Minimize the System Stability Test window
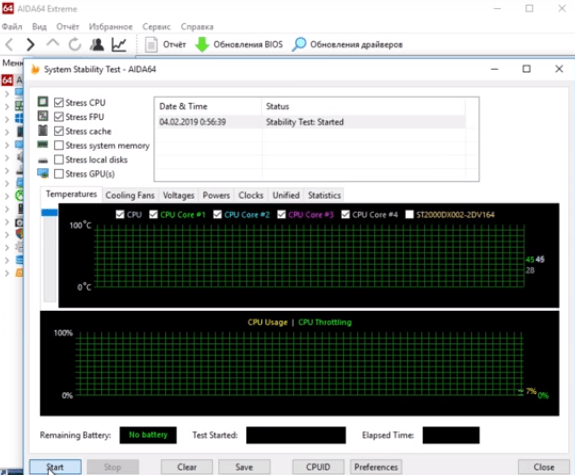Viewport: 575px width, 475px height. pos(495,69)
